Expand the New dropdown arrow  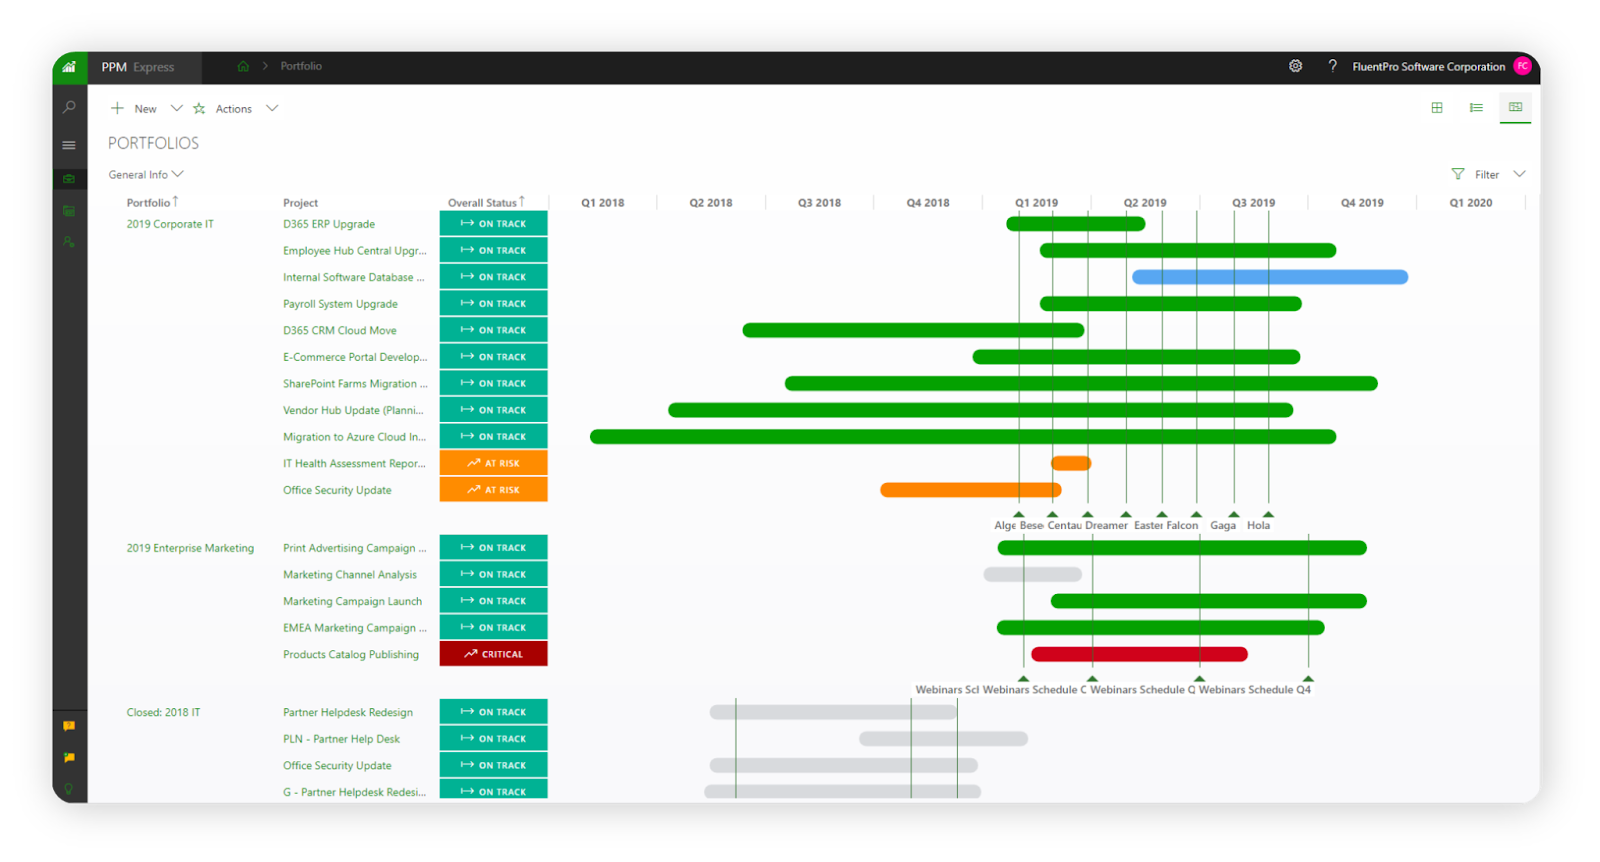point(176,108)
